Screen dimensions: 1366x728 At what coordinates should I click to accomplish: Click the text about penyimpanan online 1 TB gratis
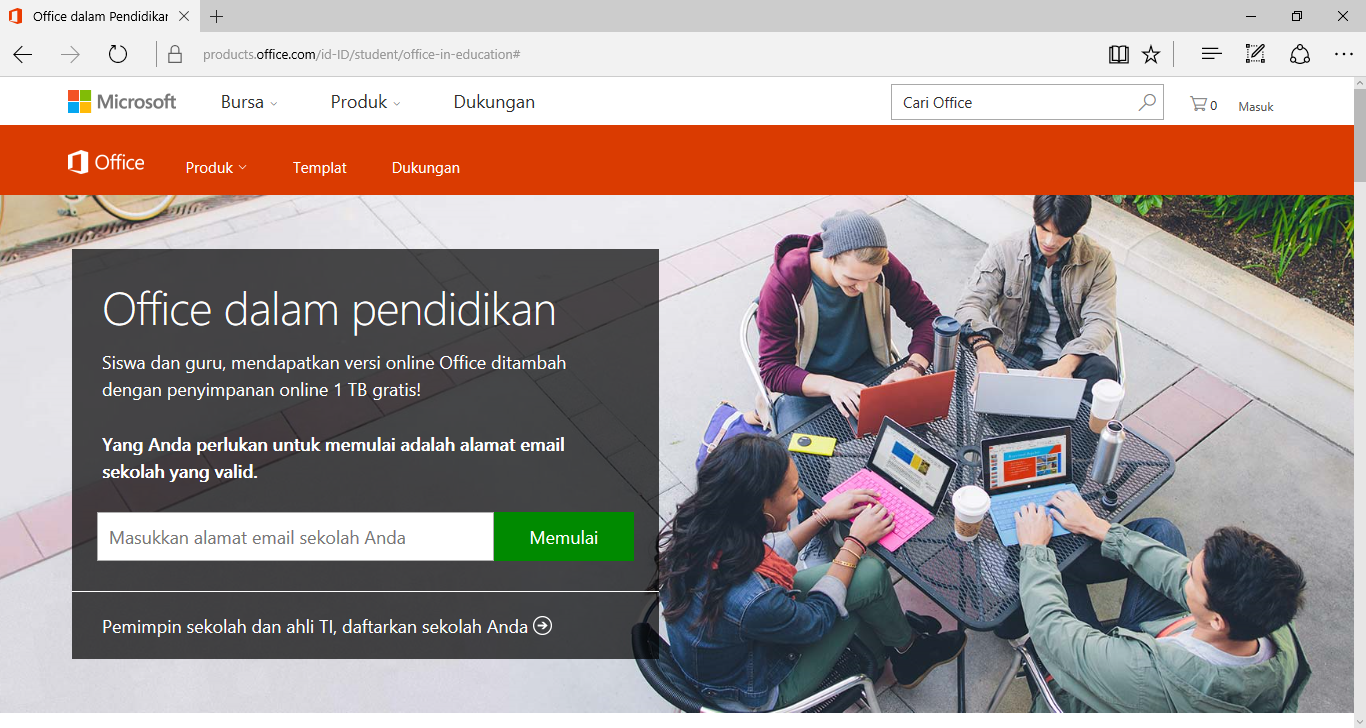[334, 376]
